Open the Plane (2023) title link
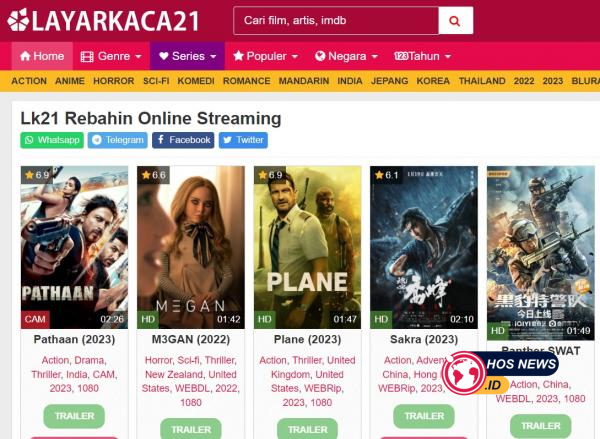This screenshot has width=600, height=439. (307, 339)
